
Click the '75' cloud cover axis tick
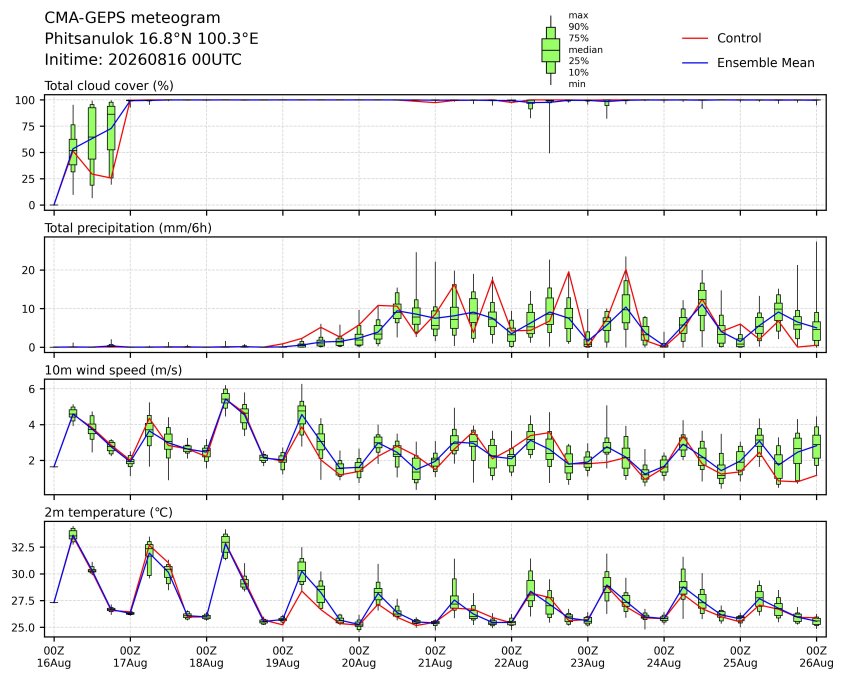(29, 127)
